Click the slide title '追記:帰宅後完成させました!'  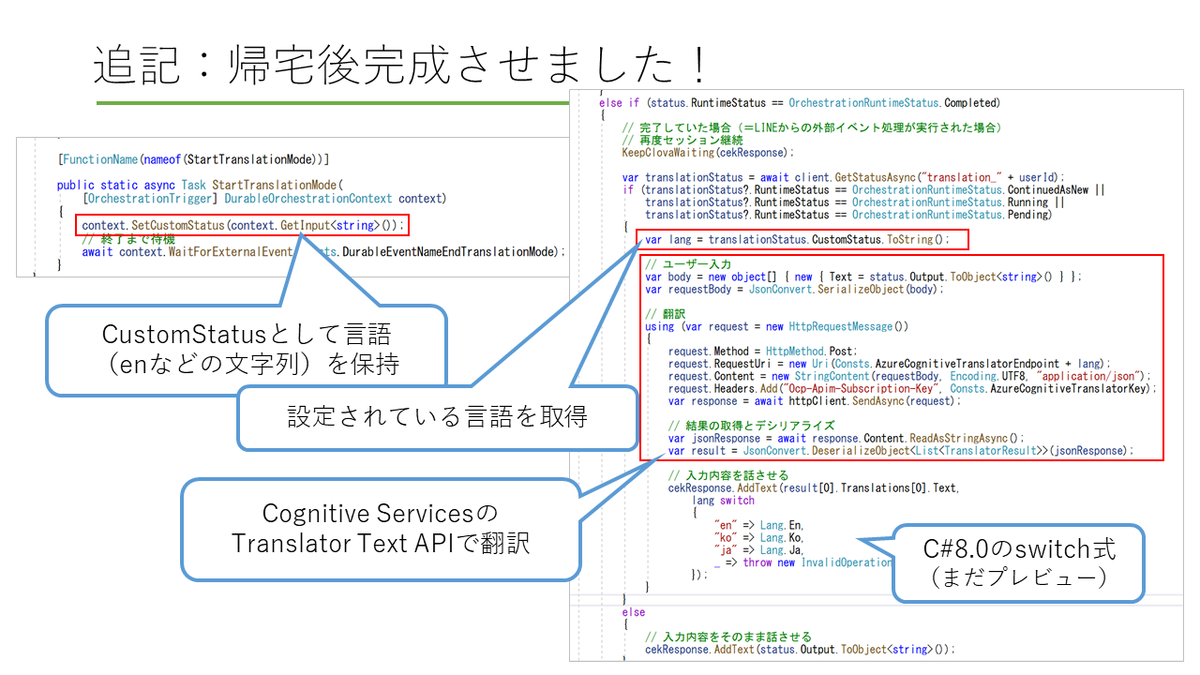pos(401,65)
